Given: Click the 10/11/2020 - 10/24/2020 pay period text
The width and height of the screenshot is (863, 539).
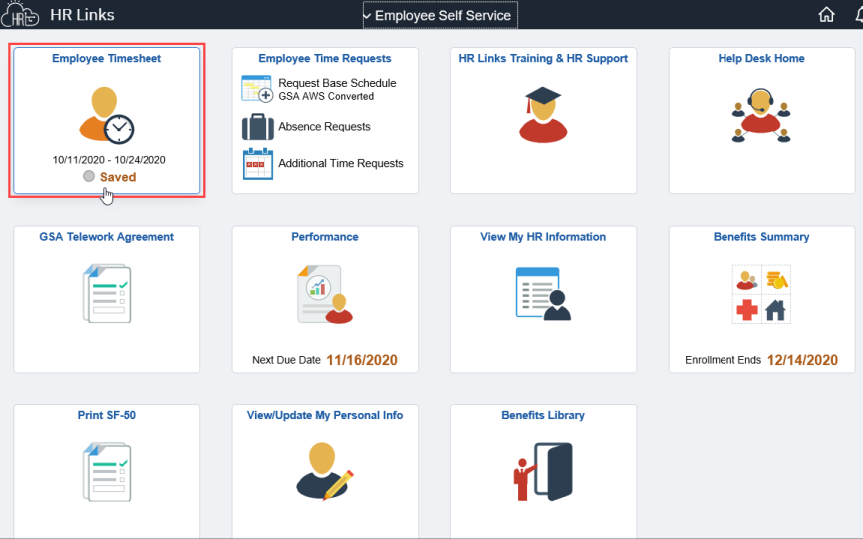Looking at the screenshot, I should [x=109, y=160].
